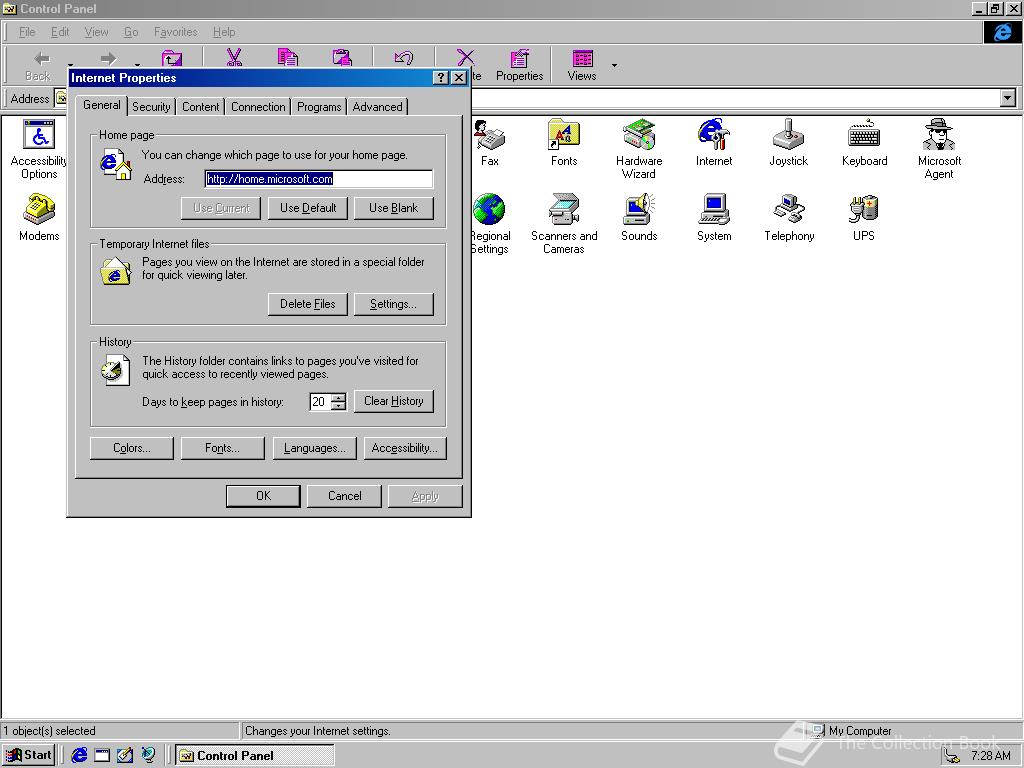The height and width of the screenshot is (768, 1024).
Task: Switch to the Security tab
Action: pos(151,107)
